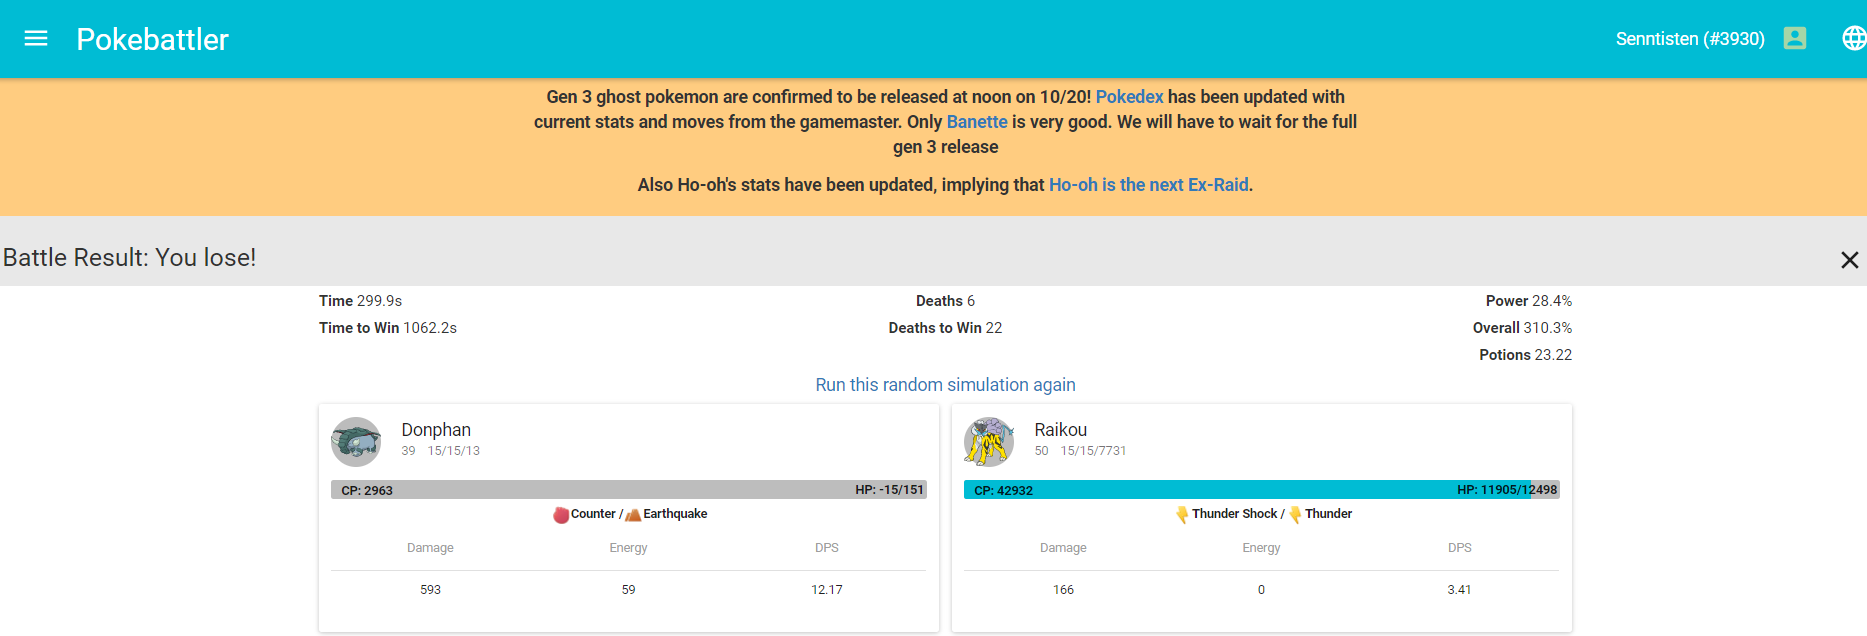The height and width of the screenshot is (636, 1867).
Task: Click the Battle Result: You lose! heading
Action: click(130, 258)
